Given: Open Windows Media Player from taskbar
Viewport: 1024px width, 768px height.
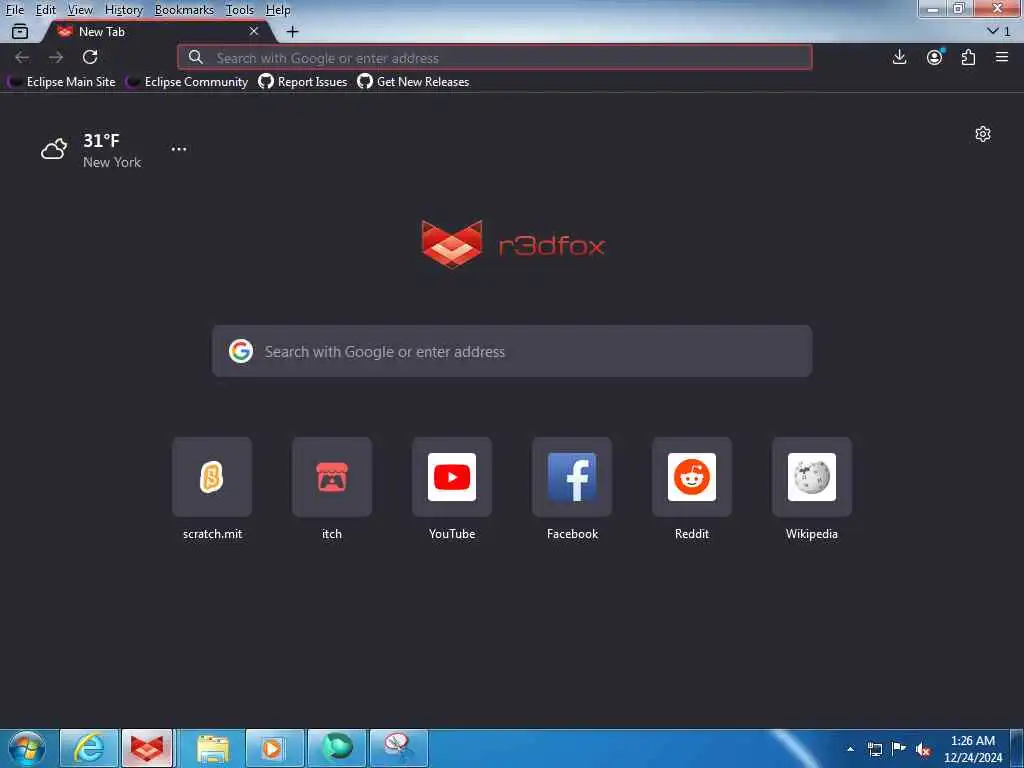Looking at the screenshot, I should [x=274, y=748].
